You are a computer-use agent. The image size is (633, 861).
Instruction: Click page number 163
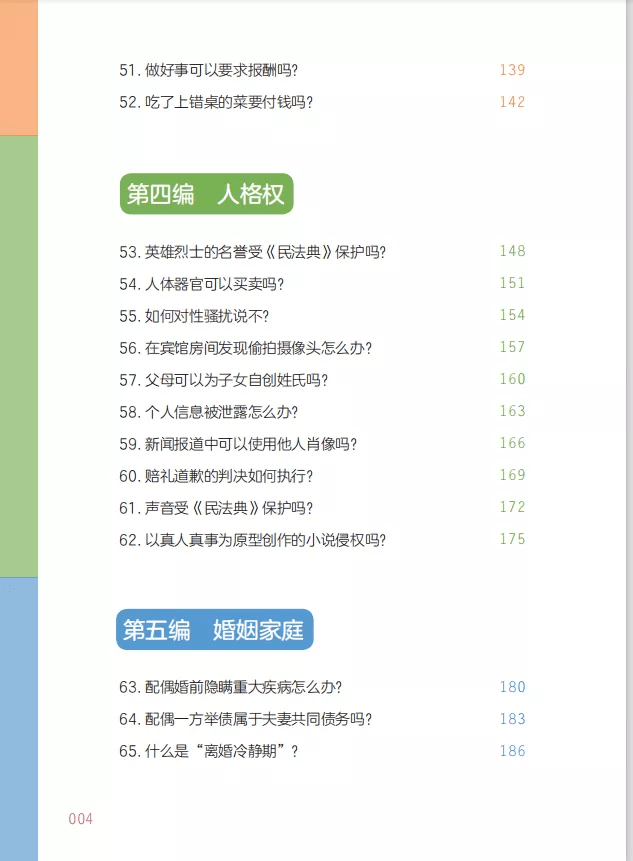point(512,411)
